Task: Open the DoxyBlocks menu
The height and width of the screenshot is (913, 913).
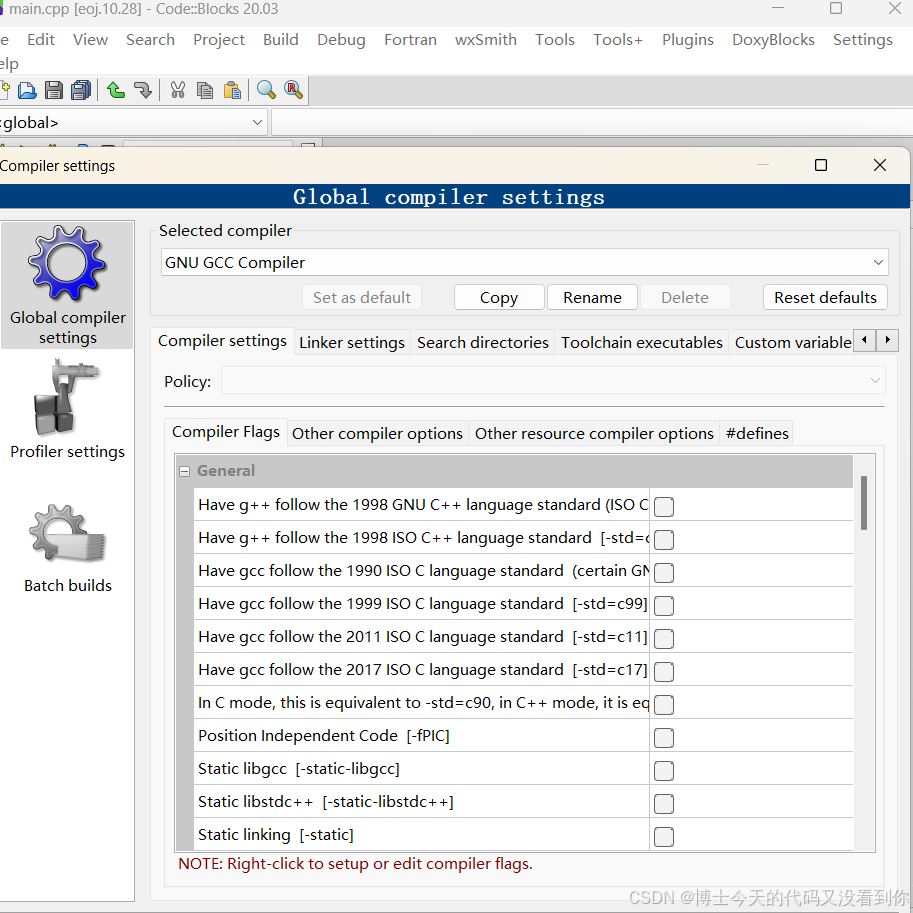Action: (x=773, y=40)
